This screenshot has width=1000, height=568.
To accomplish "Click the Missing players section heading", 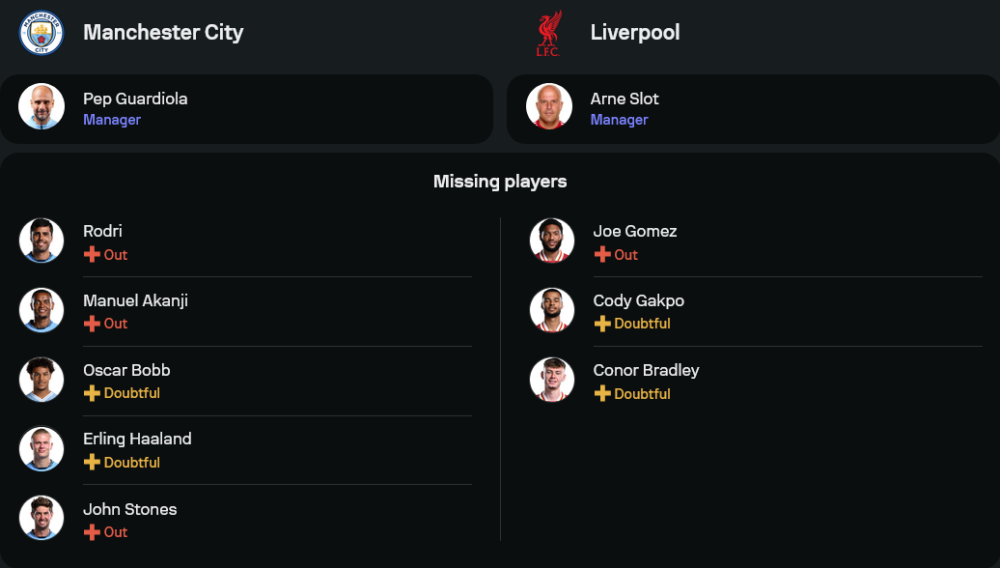I will [x=500, y=181].
